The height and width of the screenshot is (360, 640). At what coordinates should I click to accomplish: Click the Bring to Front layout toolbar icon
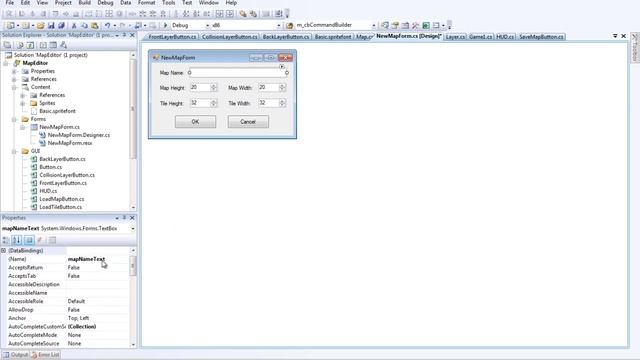(x=243, y=14)
